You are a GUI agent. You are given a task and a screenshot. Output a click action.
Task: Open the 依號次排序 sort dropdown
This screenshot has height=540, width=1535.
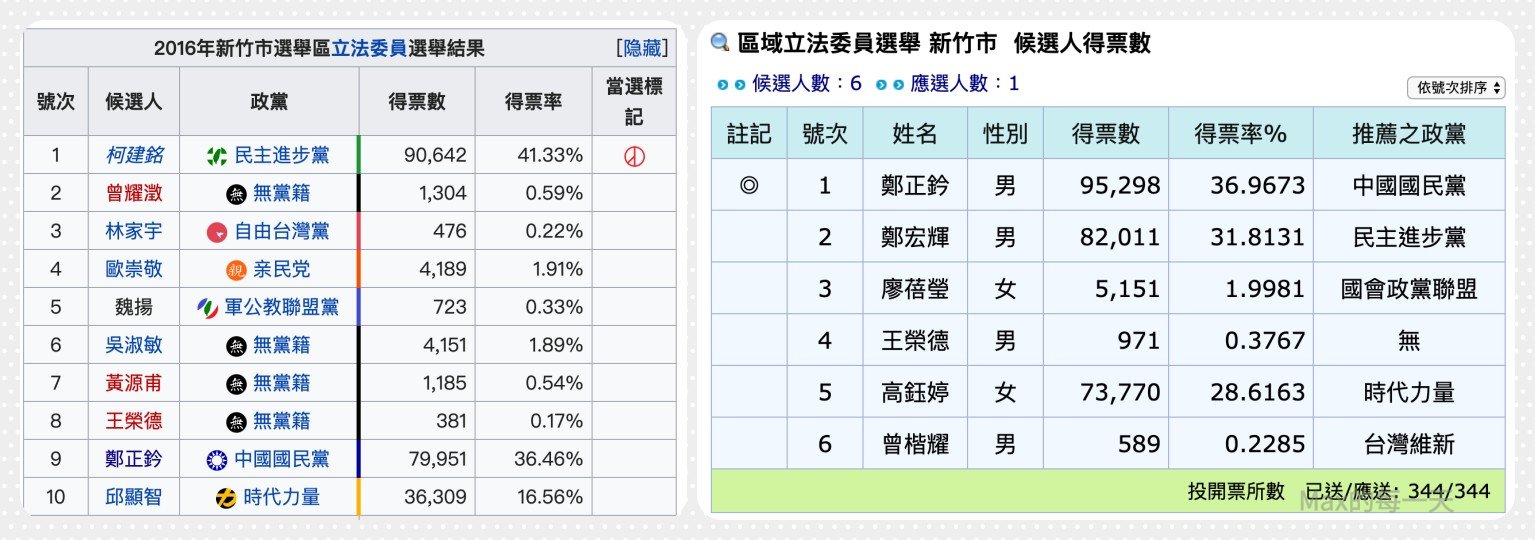[x=1455, y=88]
